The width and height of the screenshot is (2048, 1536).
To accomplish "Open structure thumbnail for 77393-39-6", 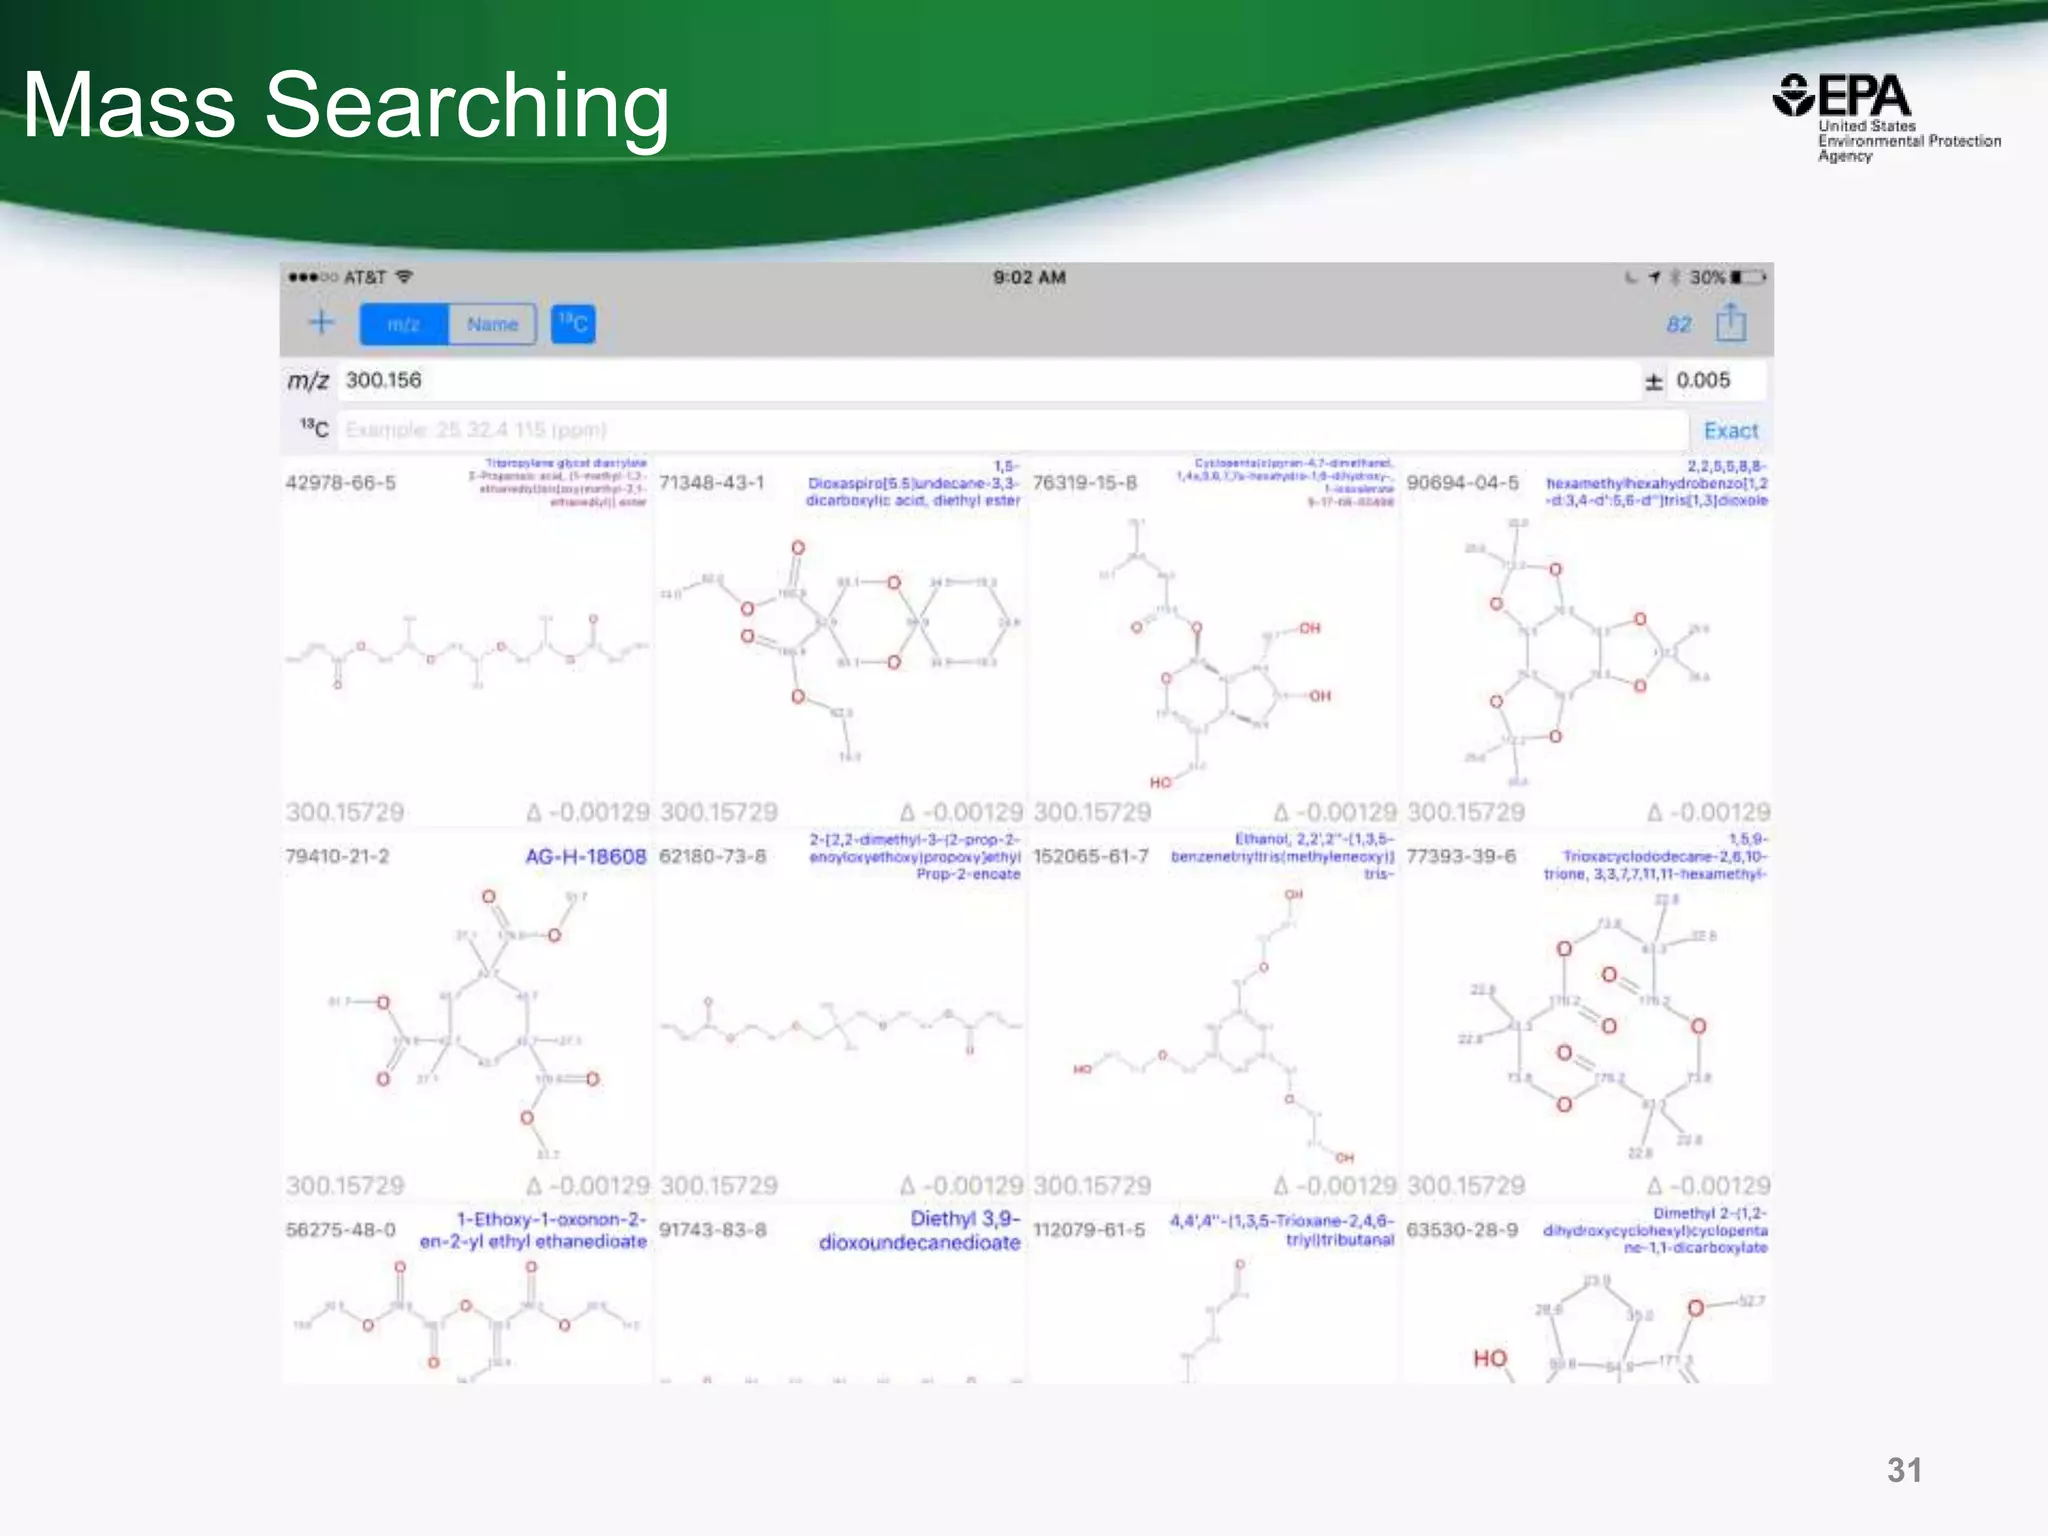I will (1590, 1026).
